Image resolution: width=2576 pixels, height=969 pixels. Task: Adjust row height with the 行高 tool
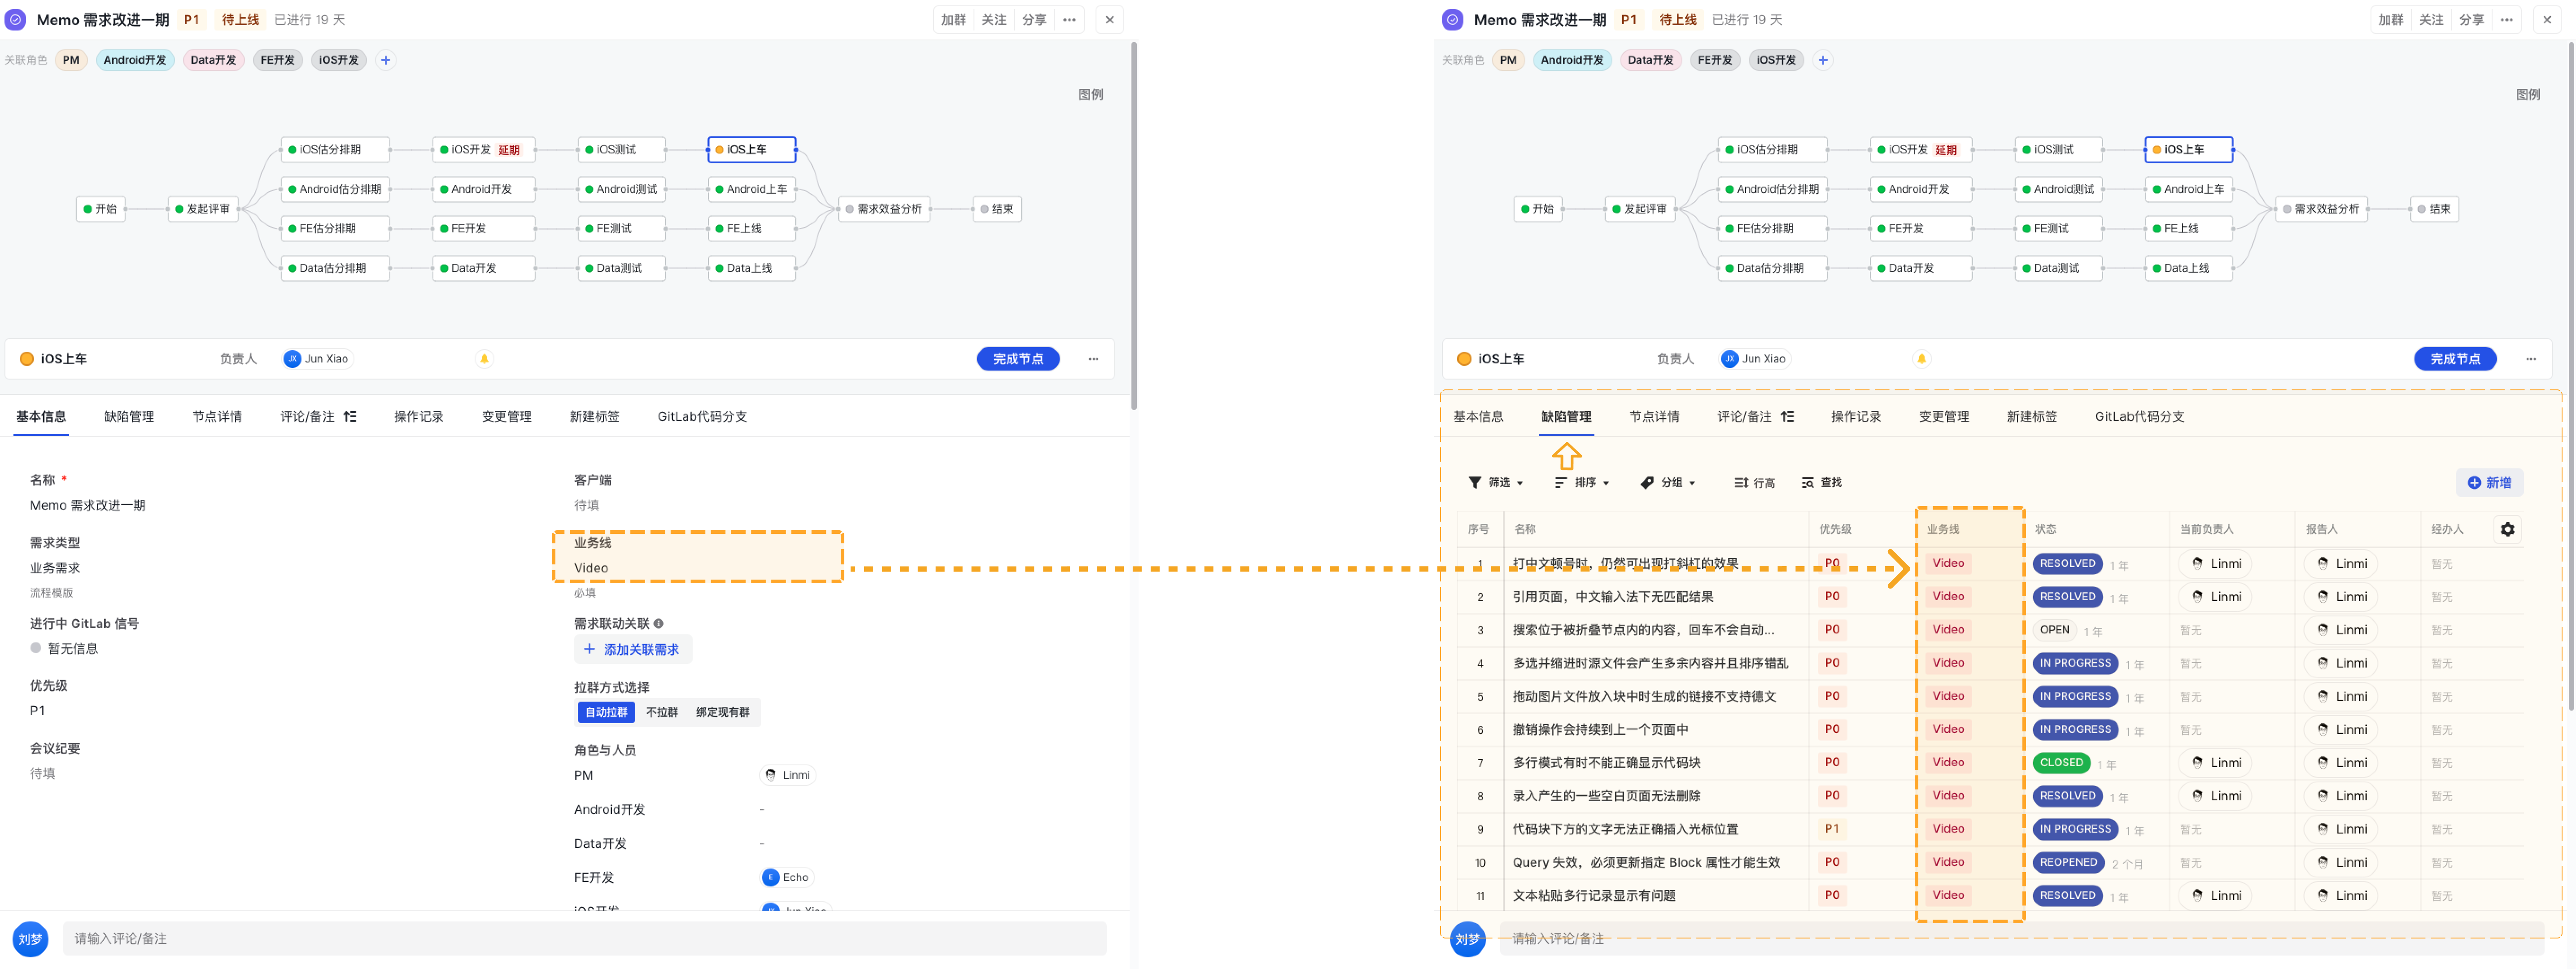[1754, 483]
